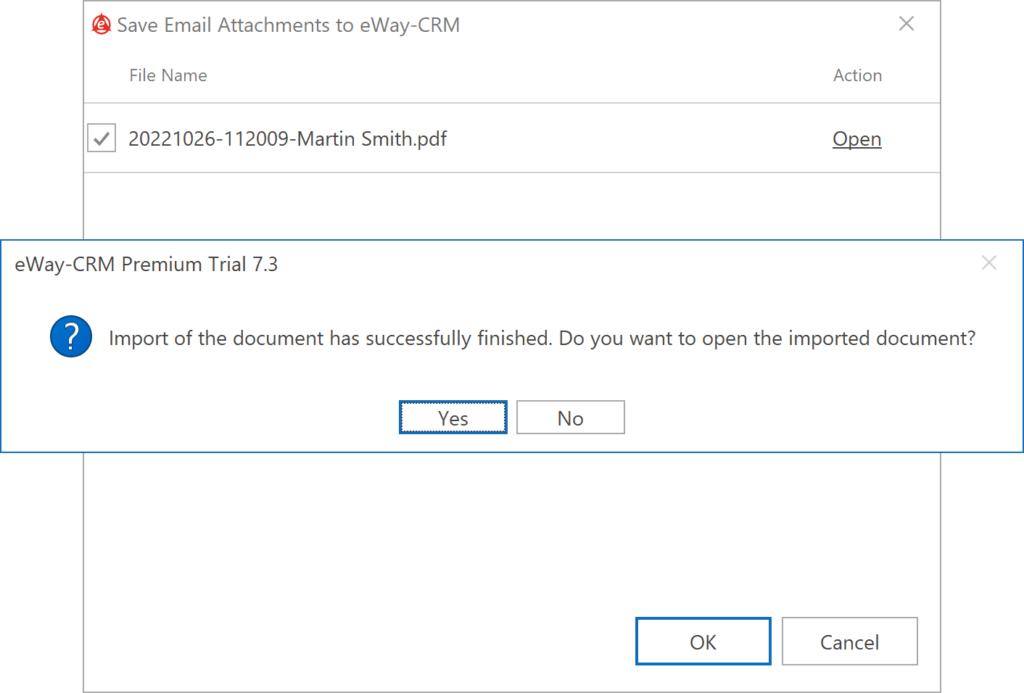Image resolution: width=1024 pixels, height=693 pixels.
Task: Click the Save Email Attachments to eWay-CRM title
Action: click(288, 25)
